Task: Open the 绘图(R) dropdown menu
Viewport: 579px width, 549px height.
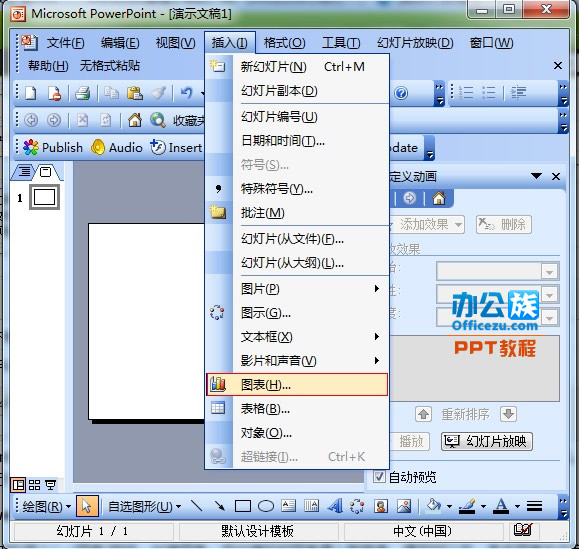Action: (47, 506)
